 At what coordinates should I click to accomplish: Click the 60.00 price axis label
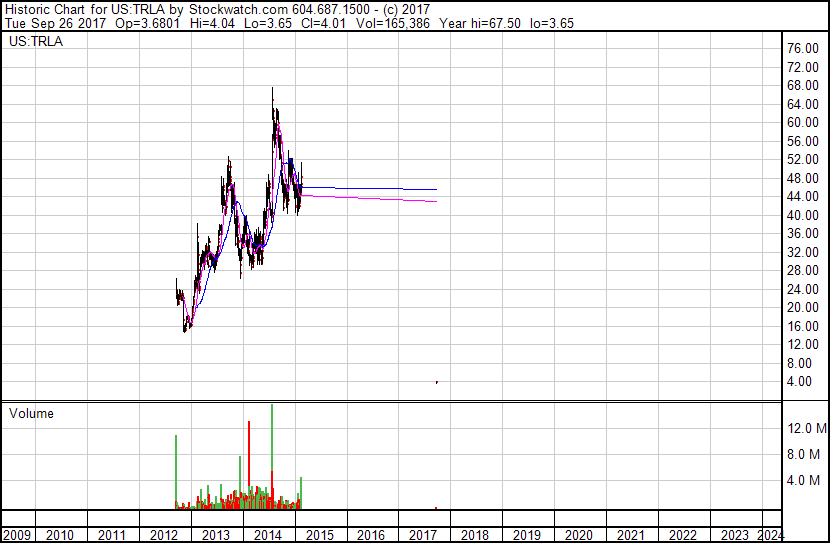(802, 123)
